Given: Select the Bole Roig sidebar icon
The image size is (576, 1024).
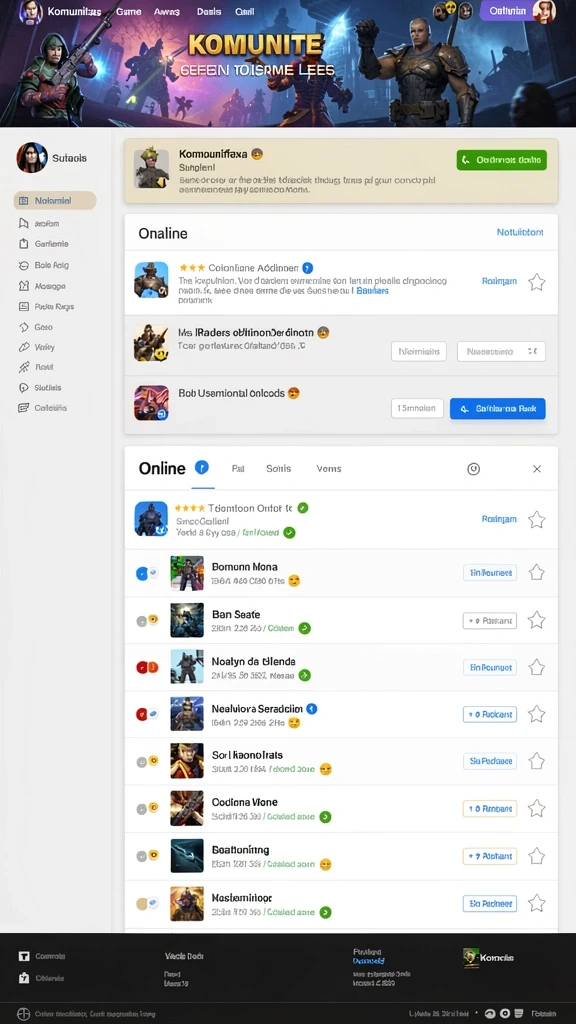Looking at the screenshot, I should [24, 265].
